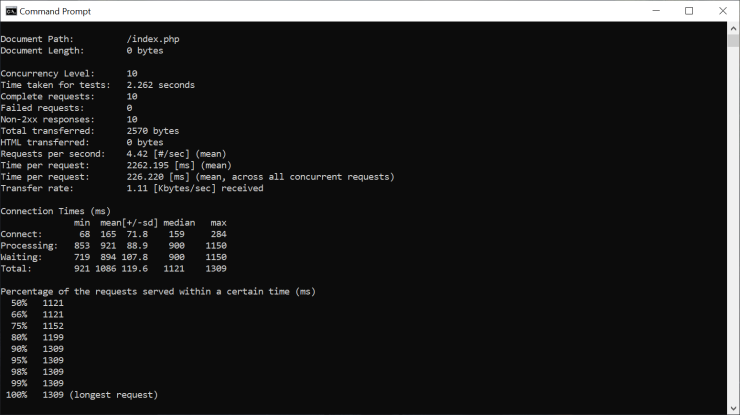Click the Non-2xx responses label
The width and height of the screenshot is (740, 415).
point(47,119)
